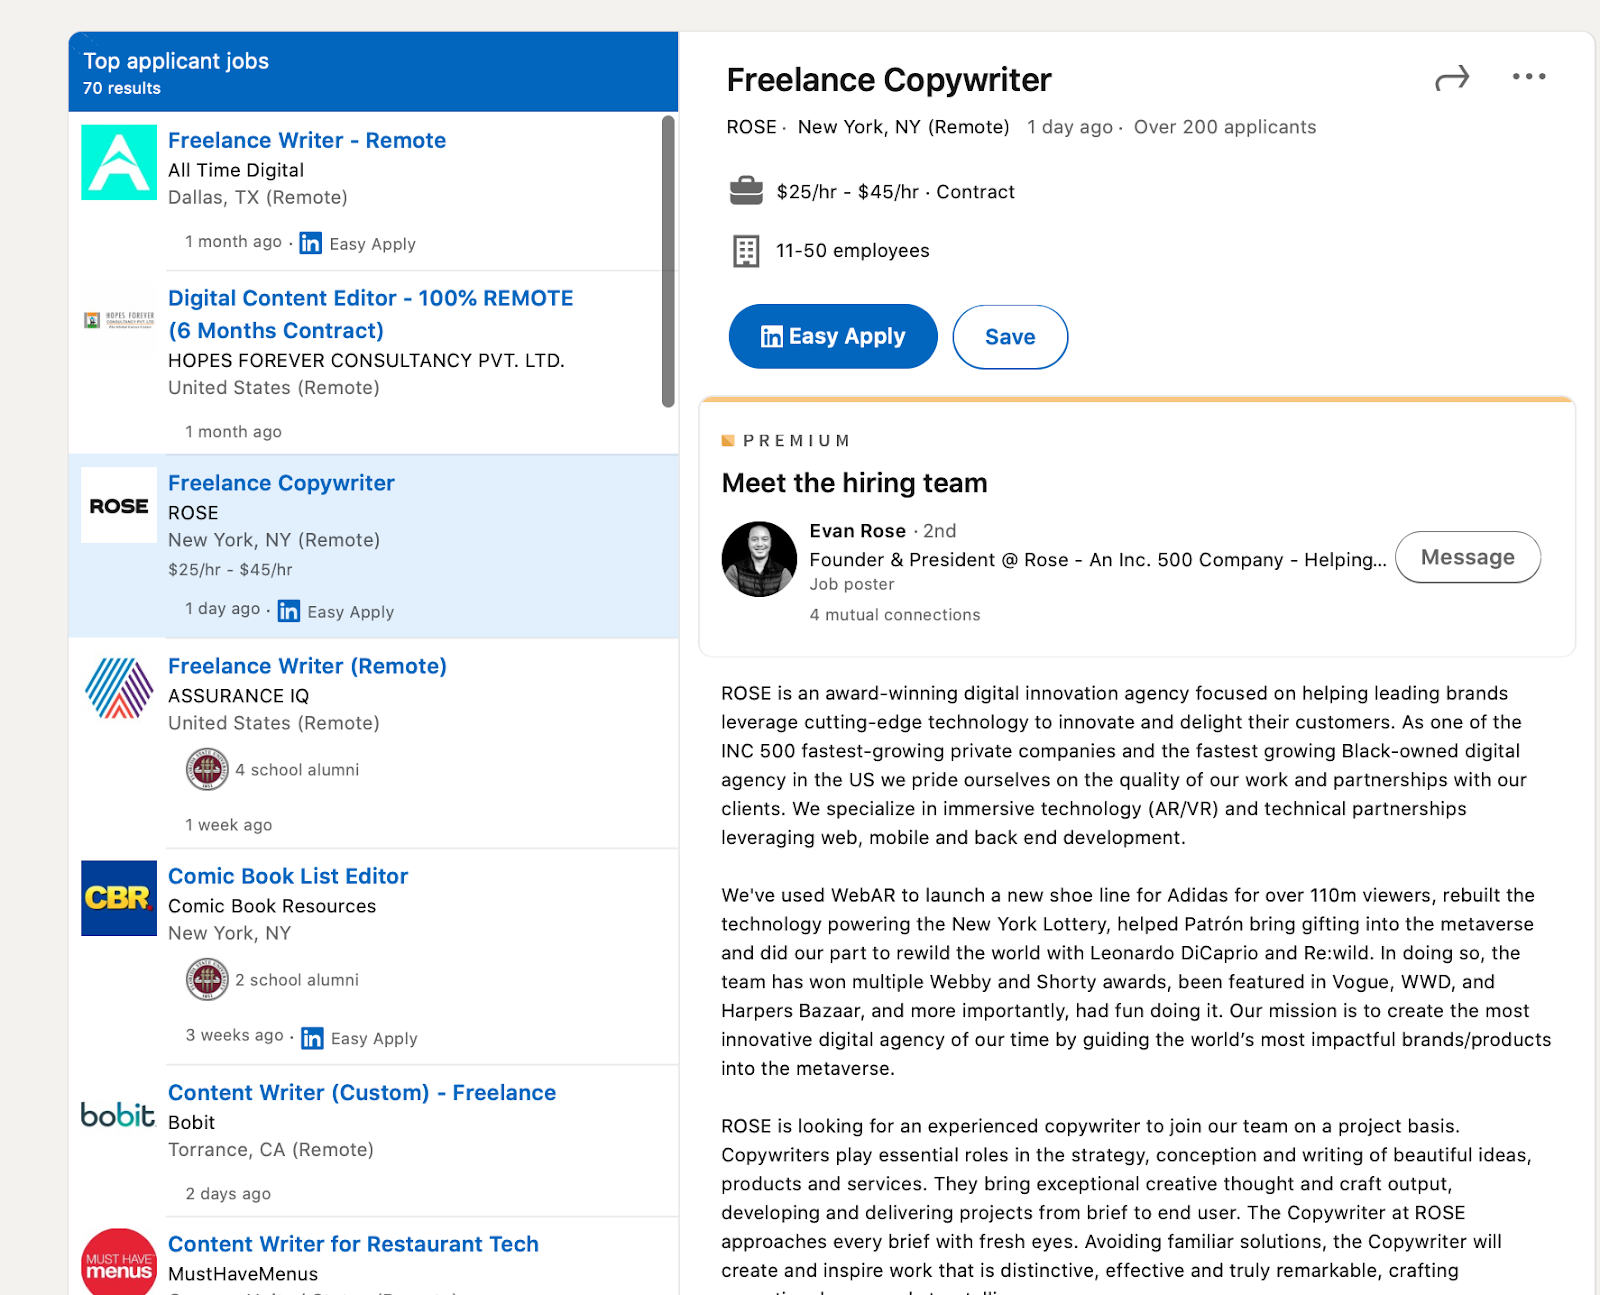The width and height of the screenshot is (1600, 1295).
Task: Click the CBR company logo
Action: (119, 898)
